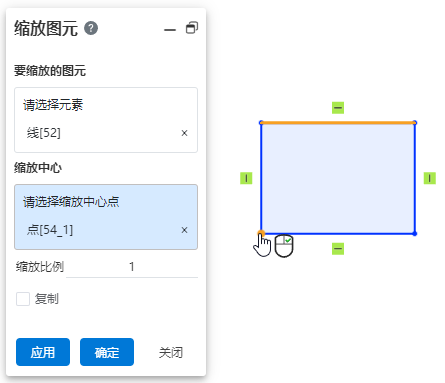
Task: Activate the 请选择缩放中心点 selection box
Action: (106, 217)
